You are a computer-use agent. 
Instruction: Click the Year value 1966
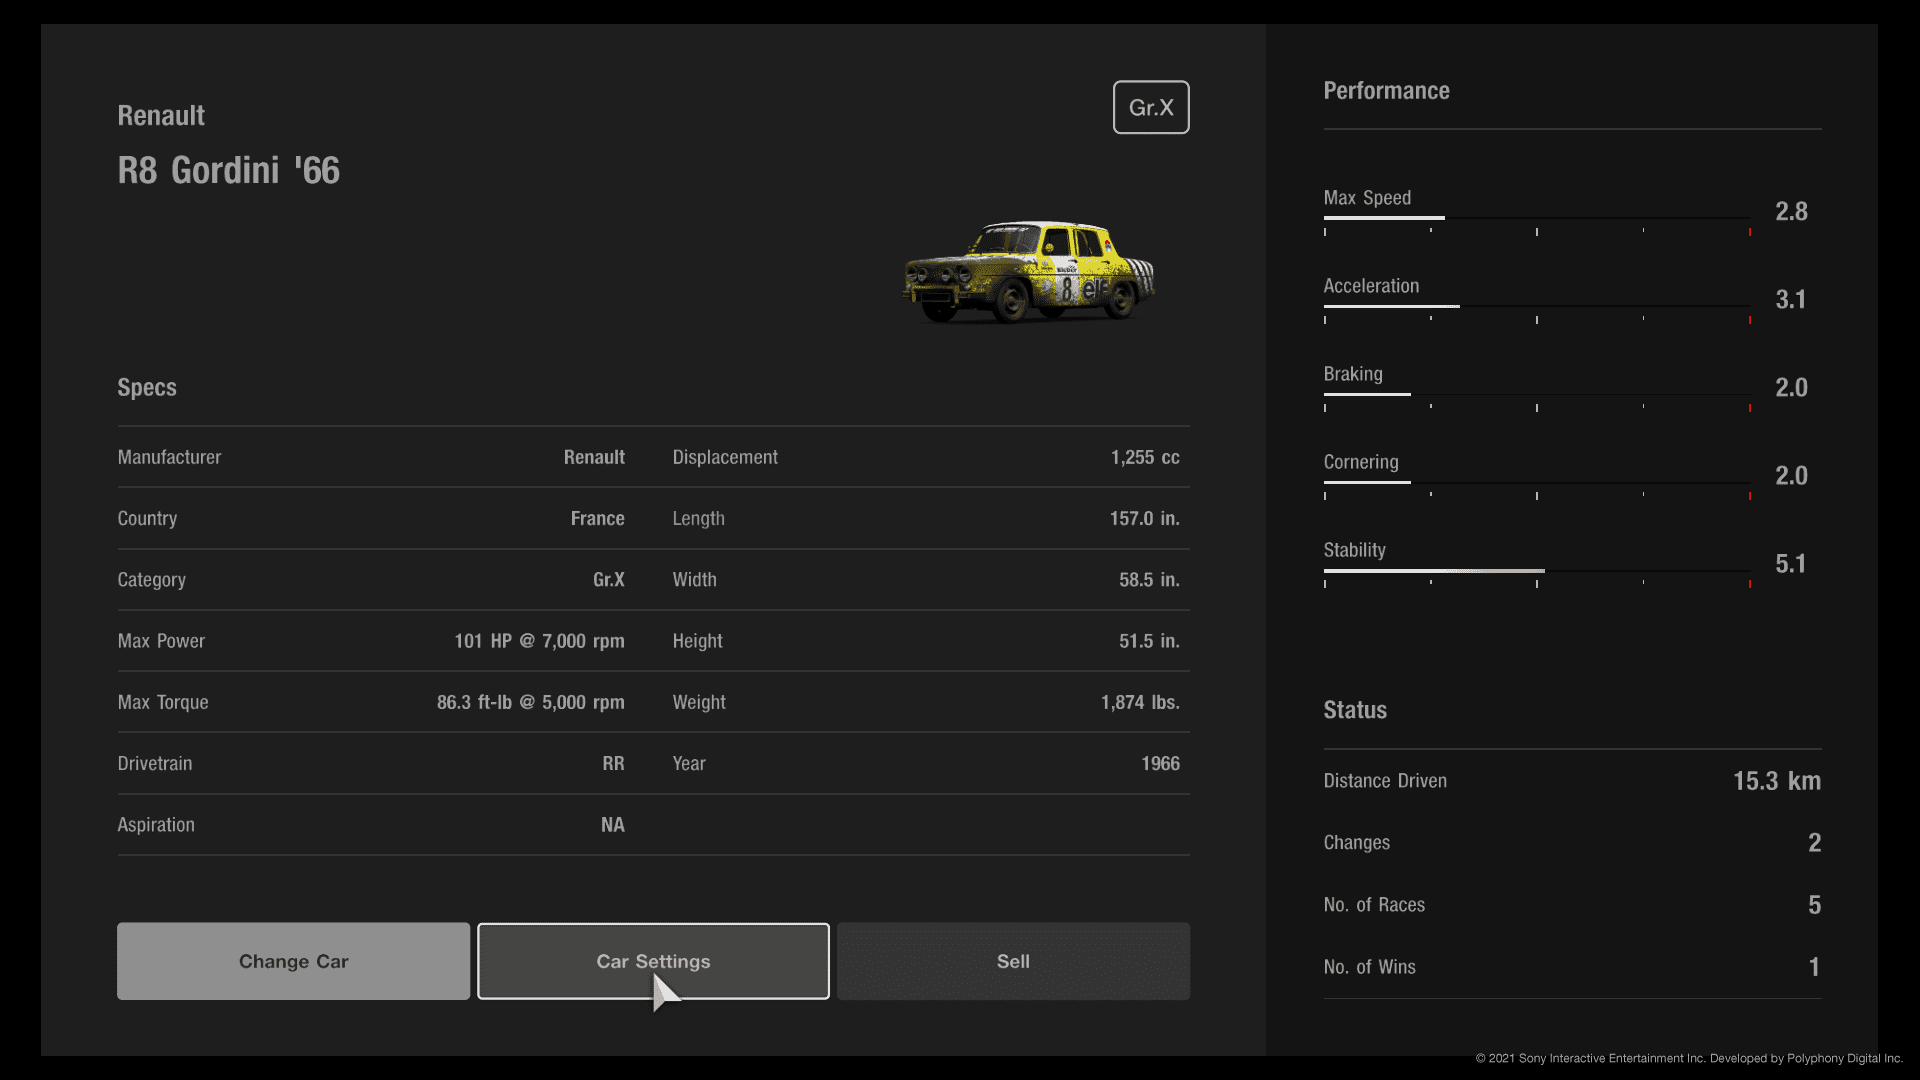pyautogui.click(x=1160, y=763)
